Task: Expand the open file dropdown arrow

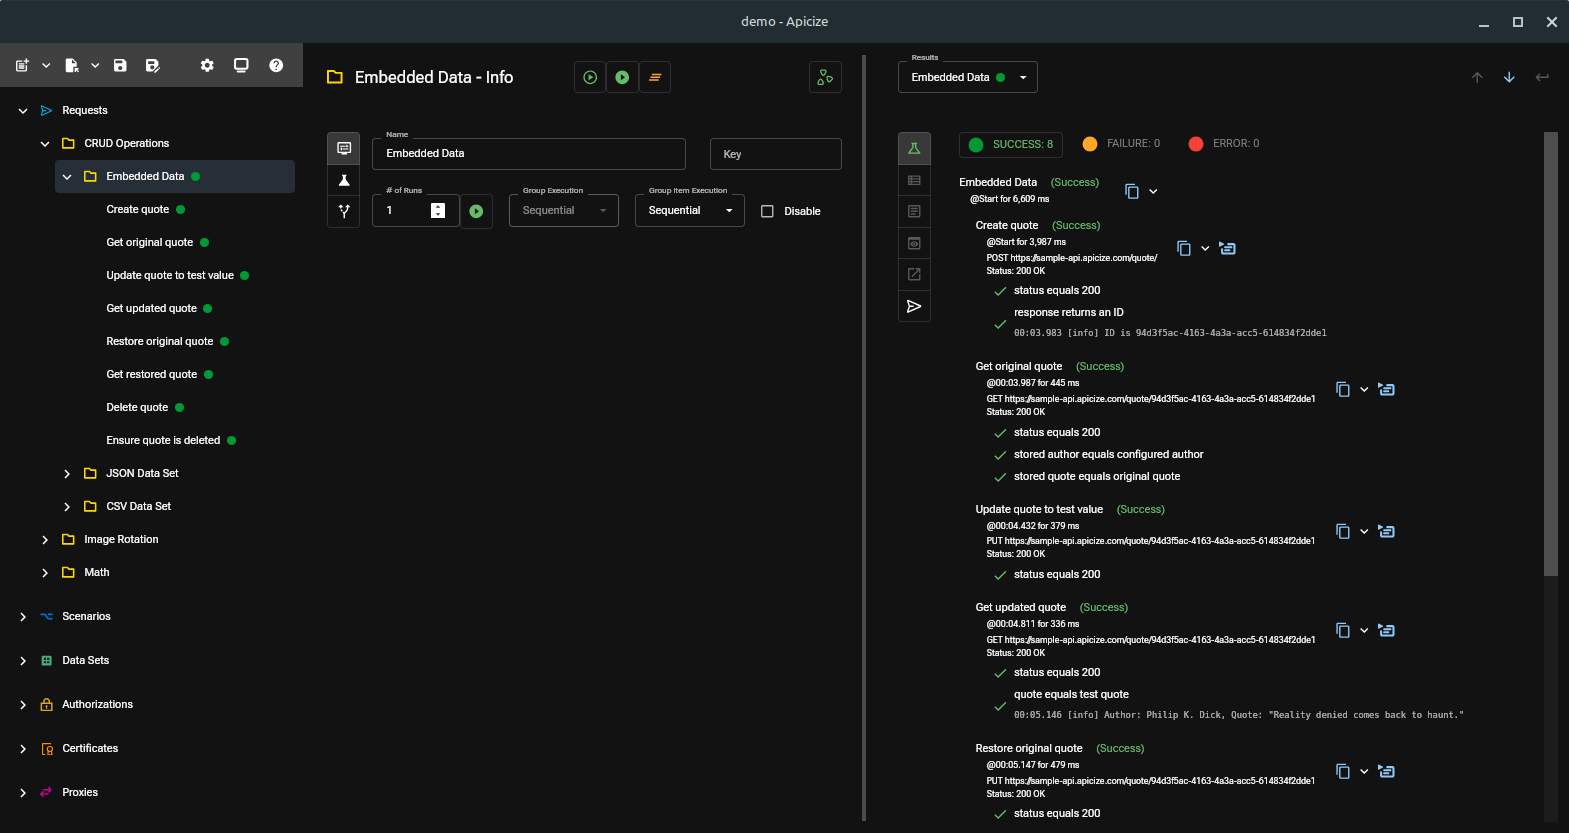Action: (x=95, y=66)
